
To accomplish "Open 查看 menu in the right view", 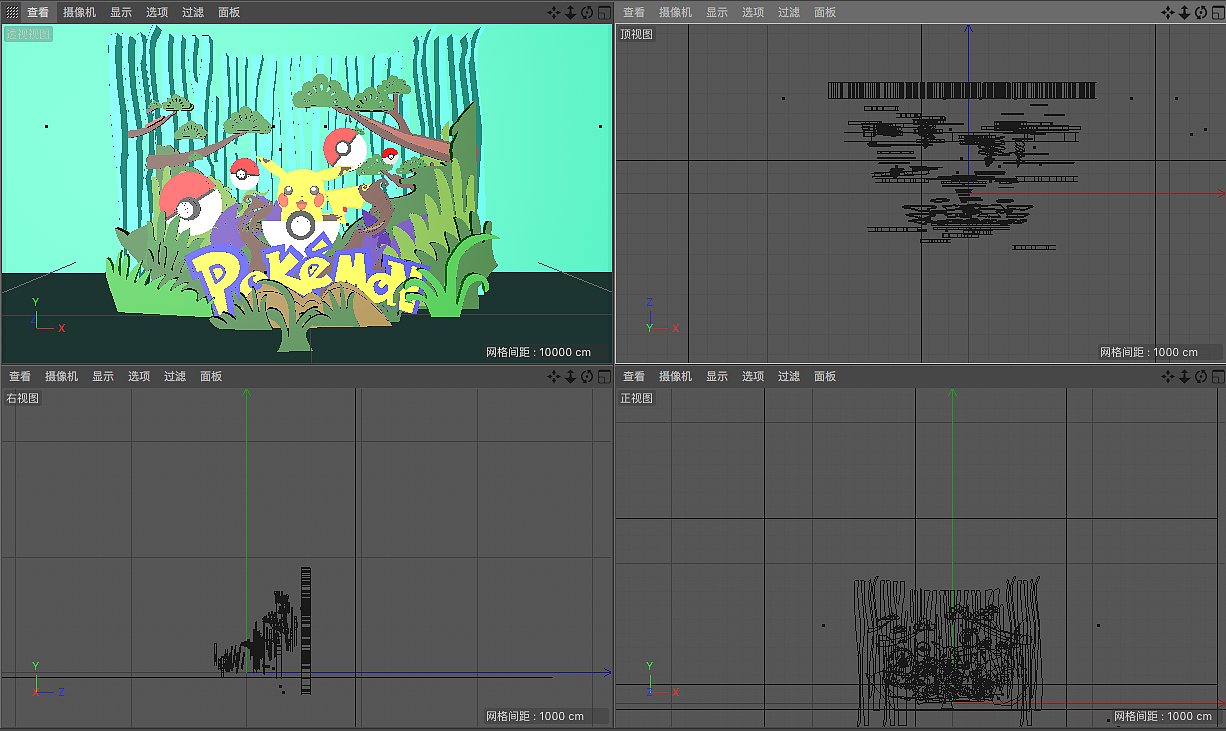I will click(20, 376).
